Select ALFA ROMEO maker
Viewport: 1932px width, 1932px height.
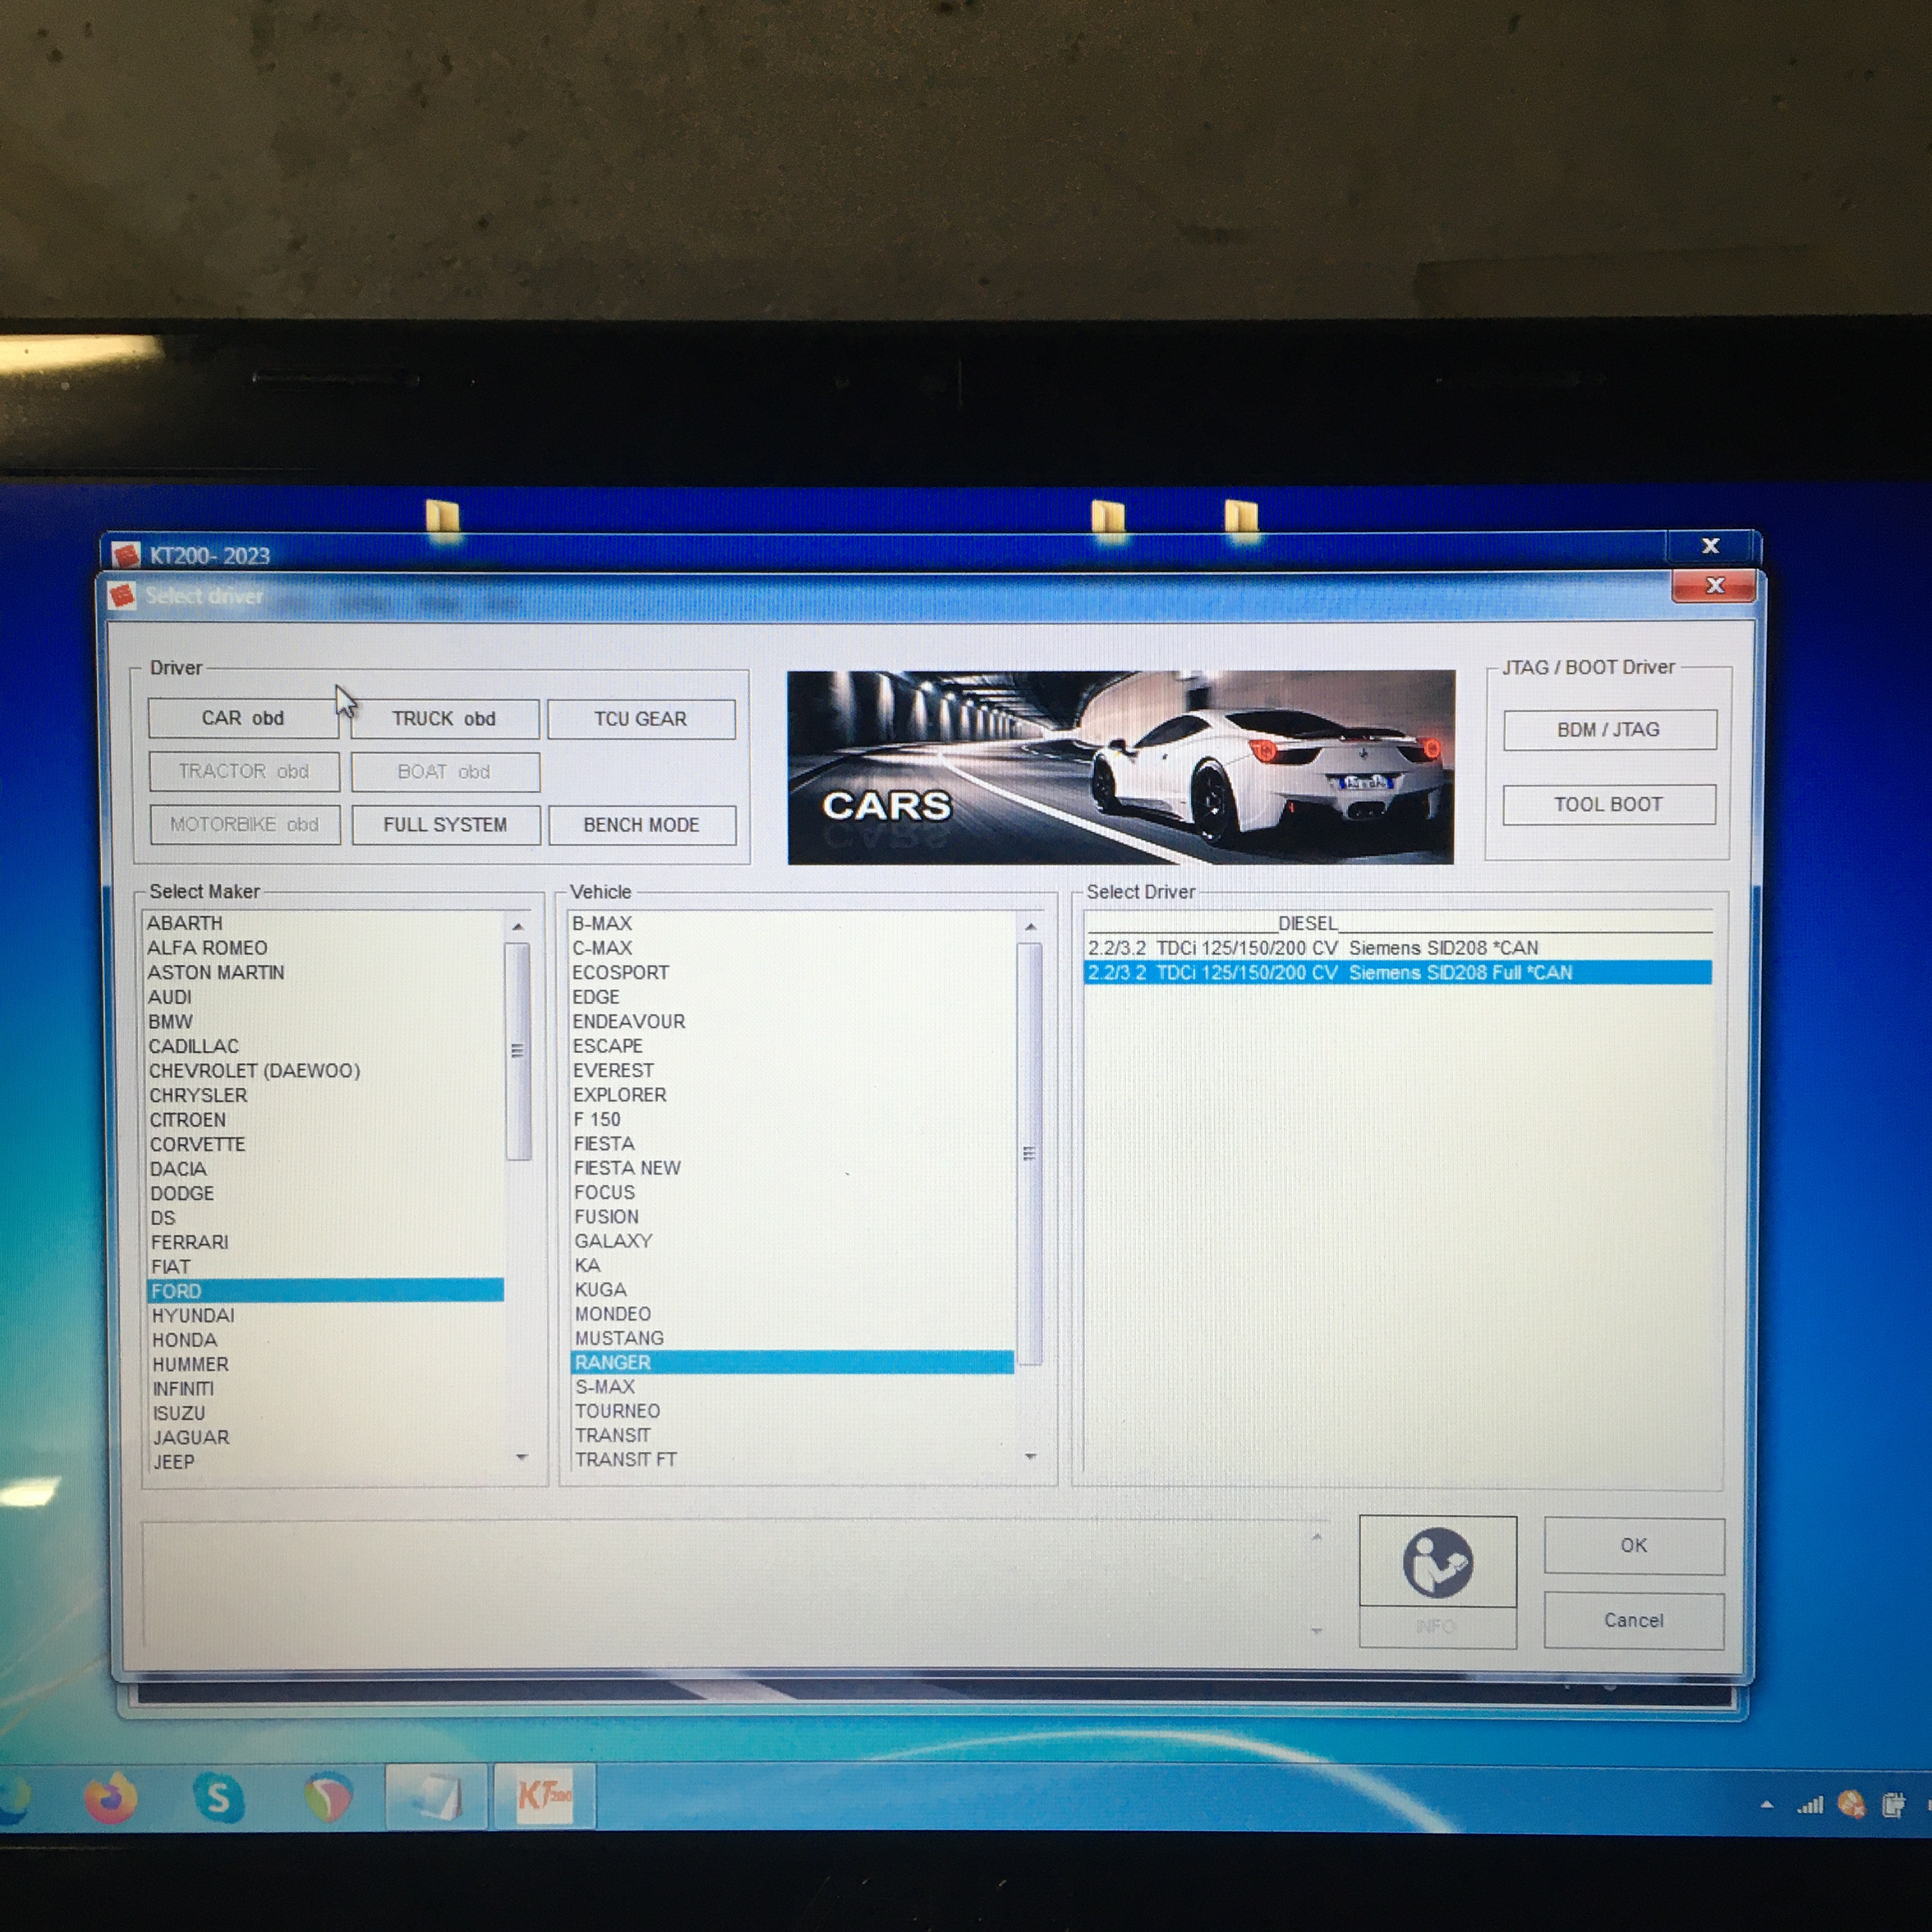coord(207,948)
